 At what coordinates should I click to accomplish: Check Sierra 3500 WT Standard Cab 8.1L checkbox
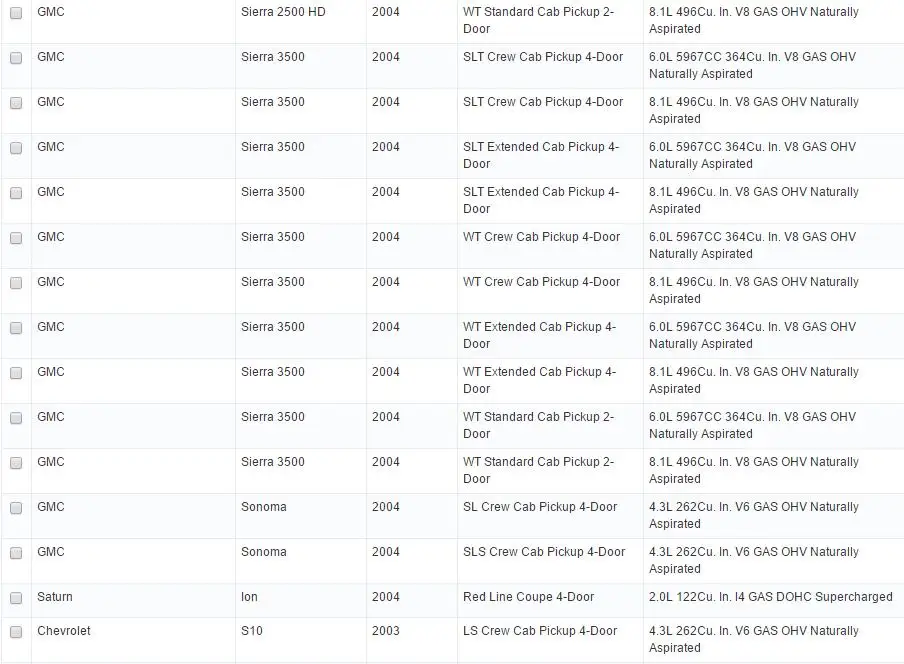(16, 462)
